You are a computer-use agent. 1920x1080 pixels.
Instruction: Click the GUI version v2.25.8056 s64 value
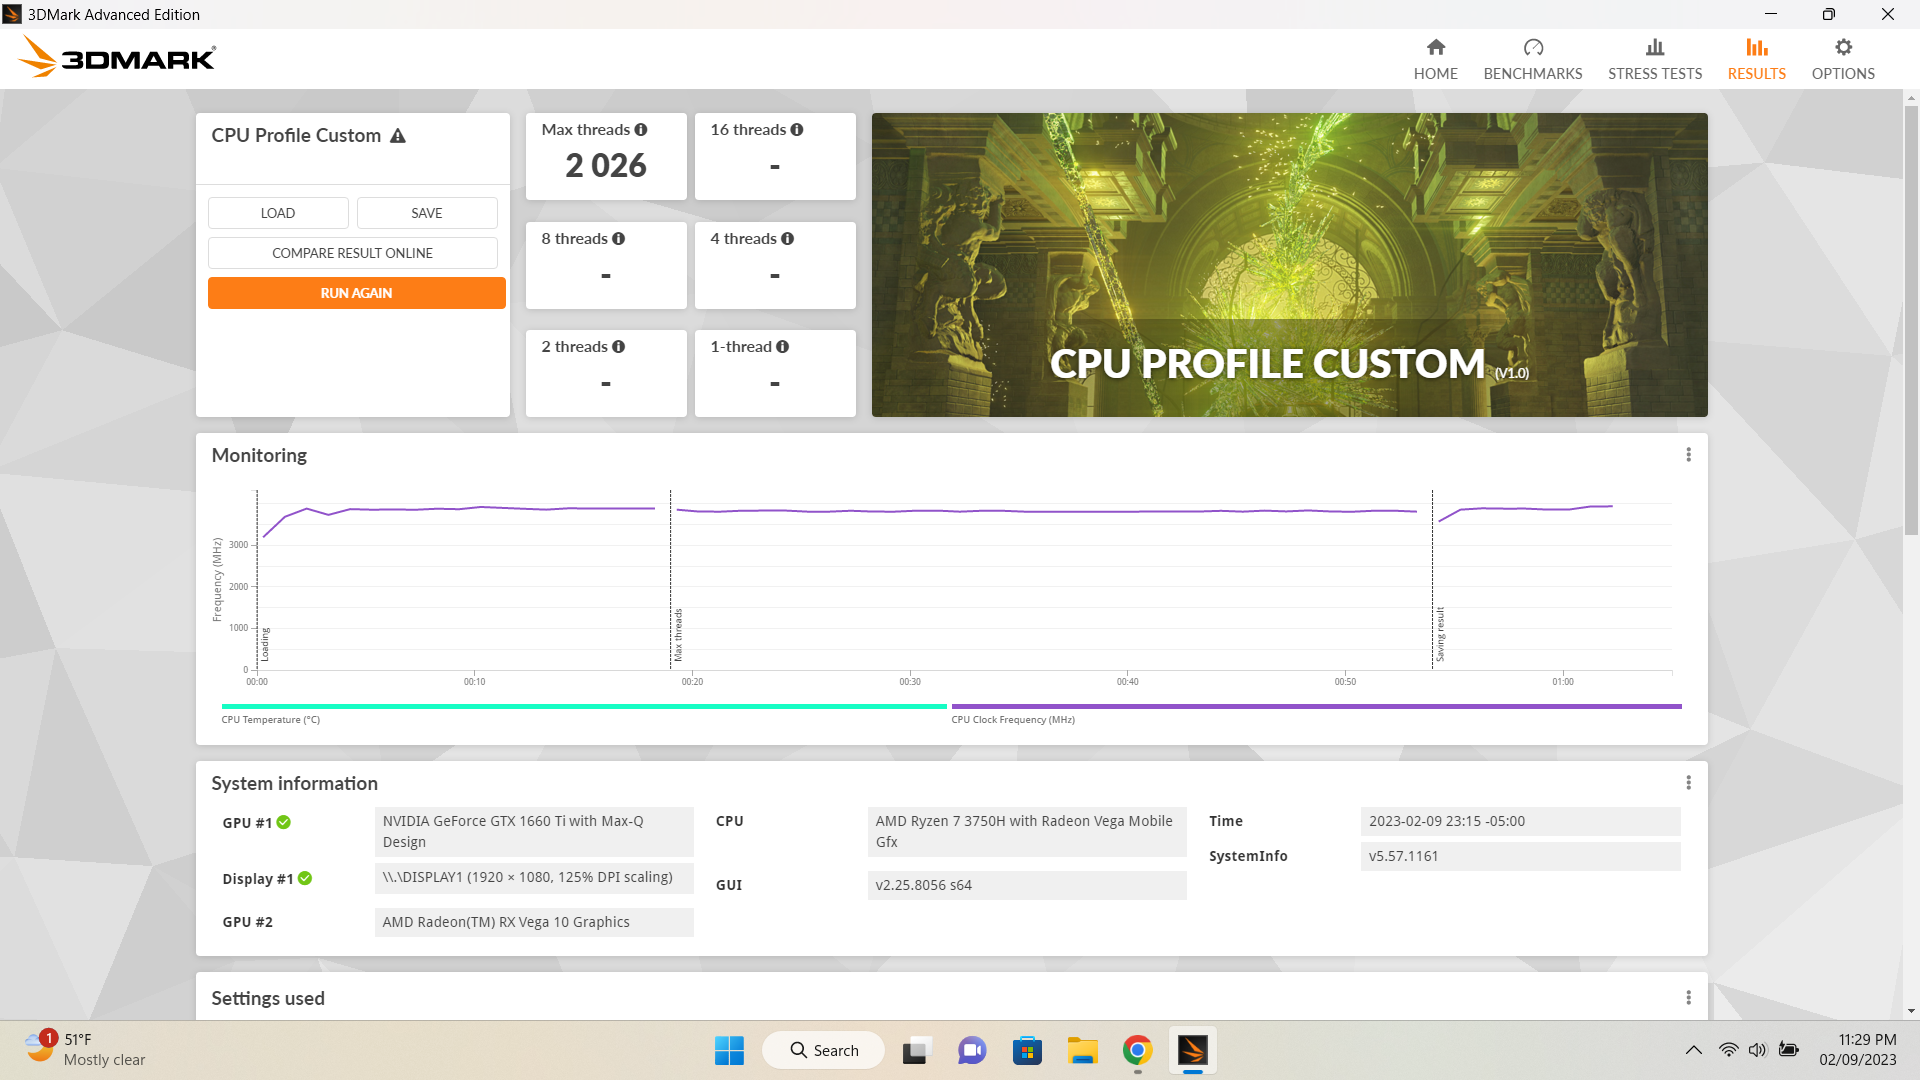pyautogui.click(x=1027, y=886)
